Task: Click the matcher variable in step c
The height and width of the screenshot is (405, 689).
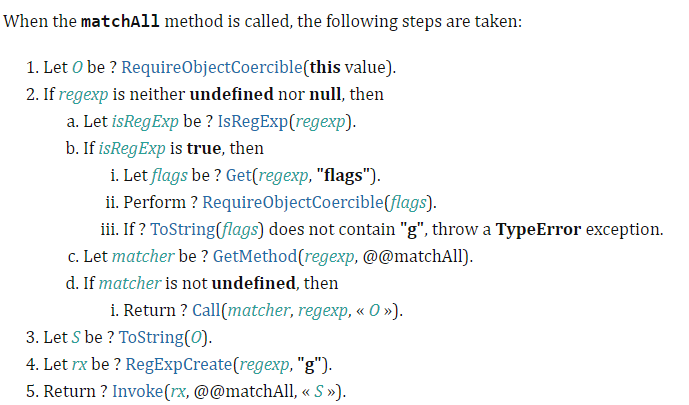Action: pos(143,256)
